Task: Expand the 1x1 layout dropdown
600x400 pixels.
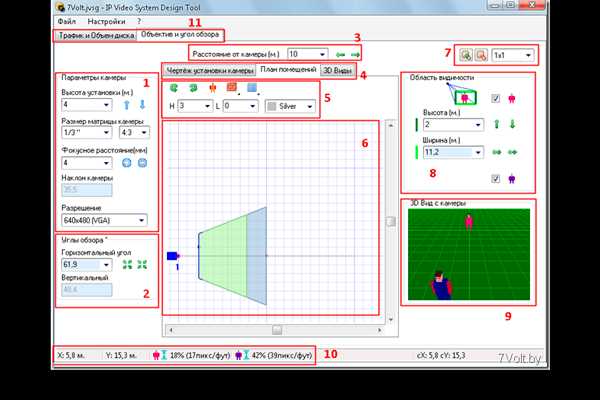Action: pyautogui.click(x=528, y=53)
